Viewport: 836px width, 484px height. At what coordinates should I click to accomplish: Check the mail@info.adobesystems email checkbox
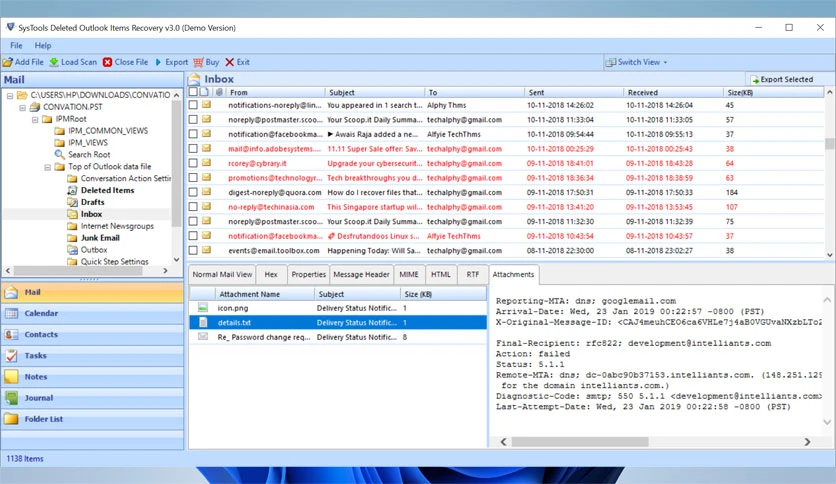pyautogui.click(x=193, y=149)
